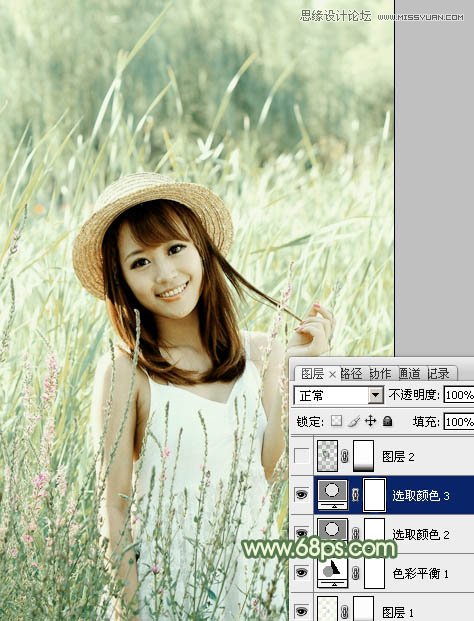Screen dimensions: 474x621
Task: Select the 色彩平衡 1 mask thumbnail
Action: (x=374, y=573)
